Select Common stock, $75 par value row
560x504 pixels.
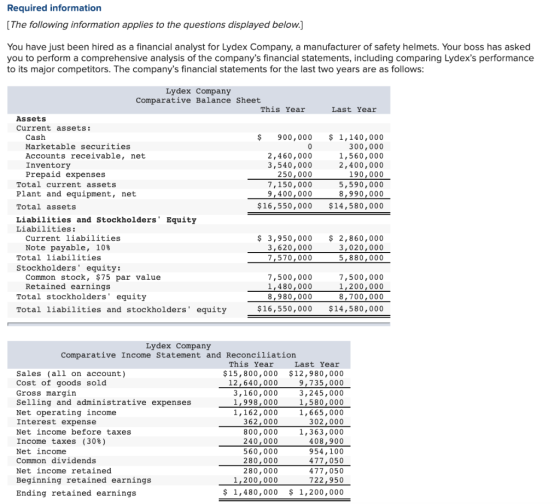point(93,277)
